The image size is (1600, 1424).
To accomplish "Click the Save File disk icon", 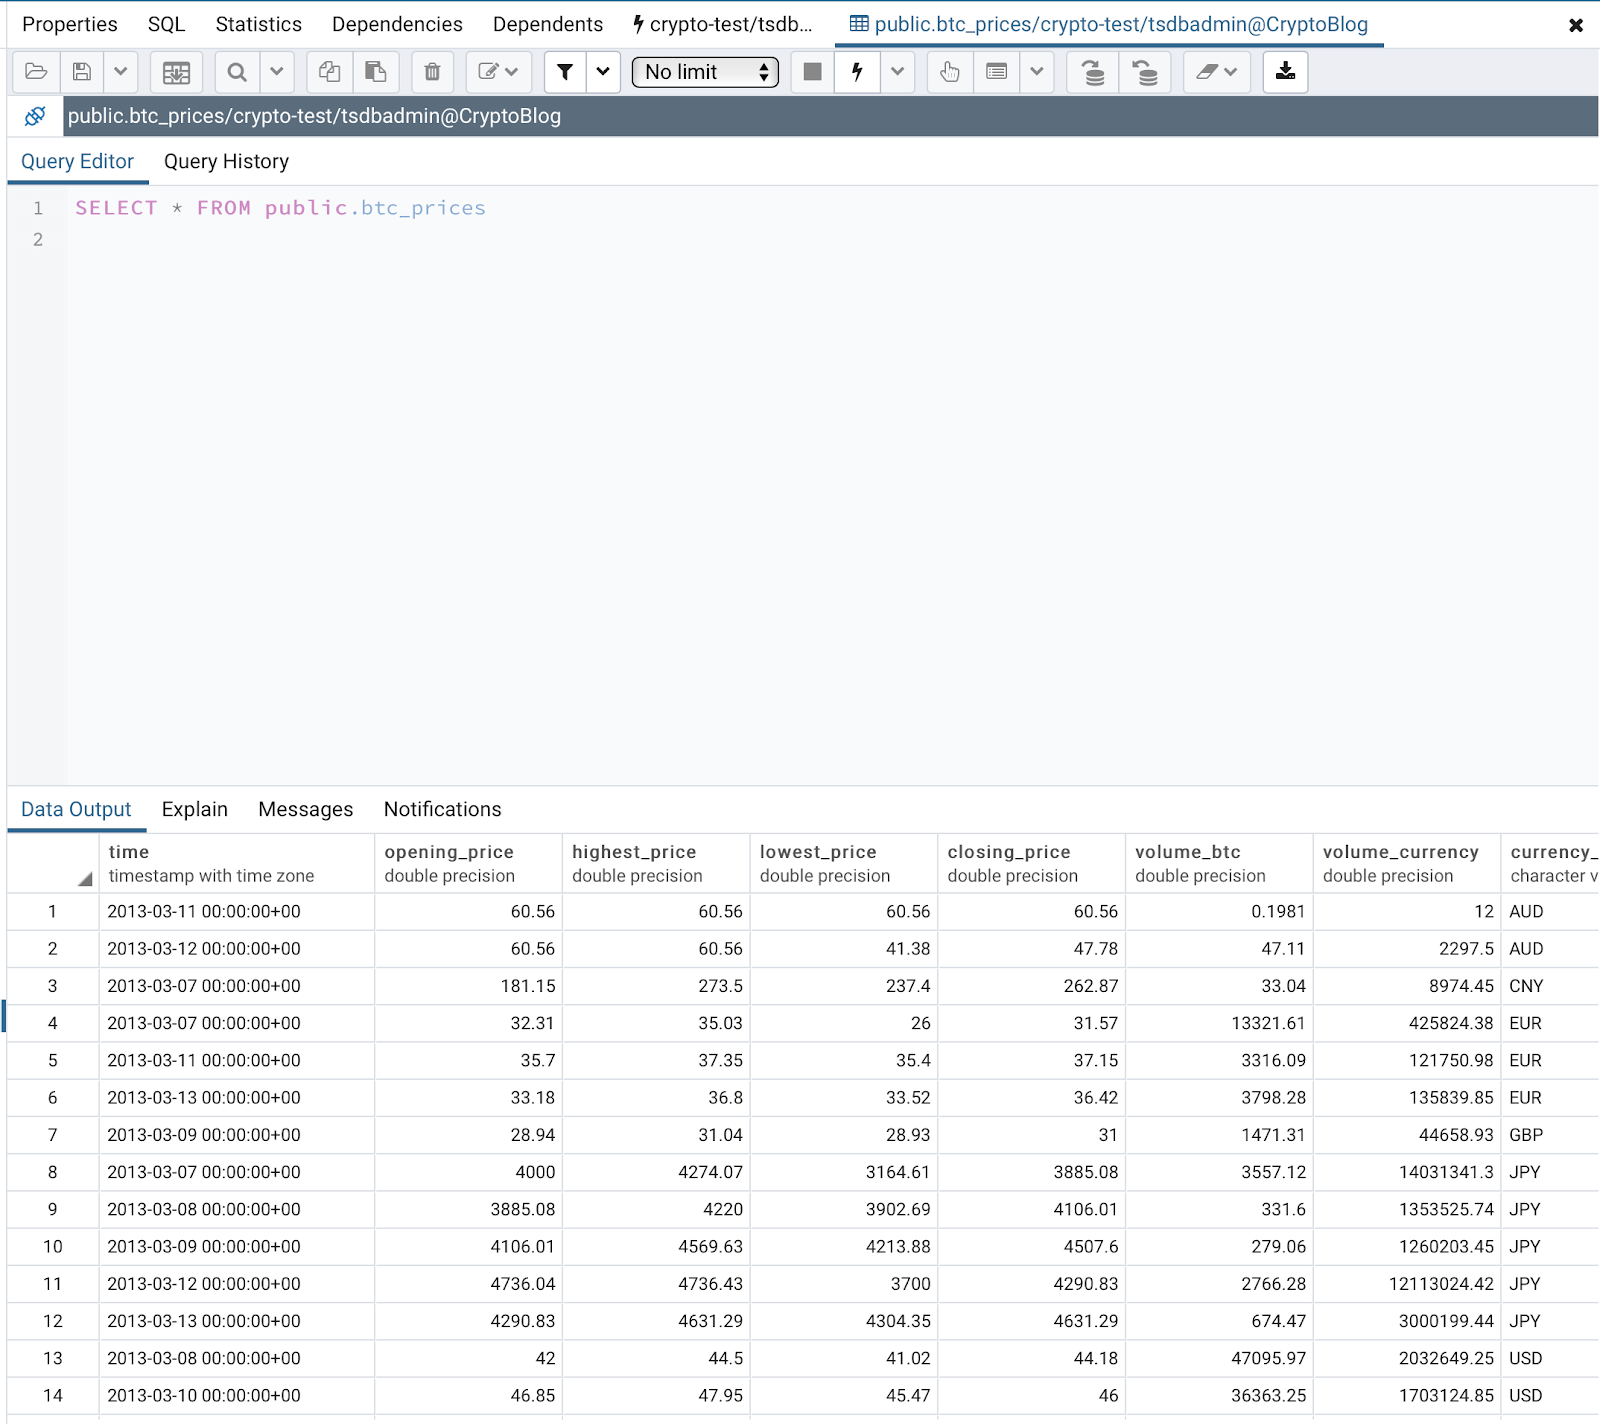I will (82, 72).
